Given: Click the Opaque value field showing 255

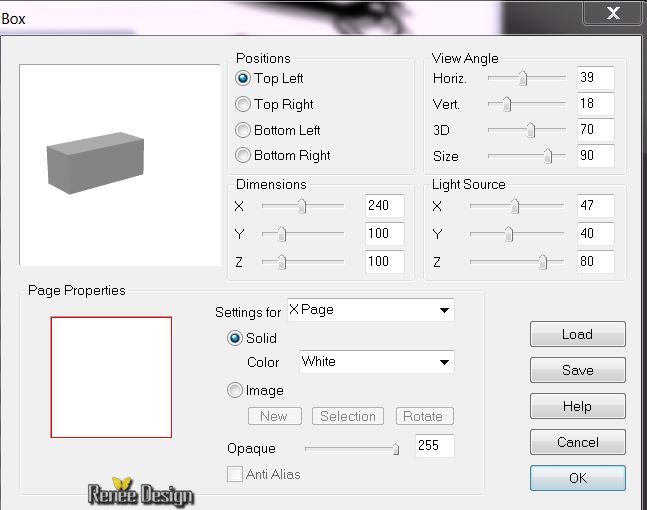Looking at the screenshot, I should pos(434,446).
